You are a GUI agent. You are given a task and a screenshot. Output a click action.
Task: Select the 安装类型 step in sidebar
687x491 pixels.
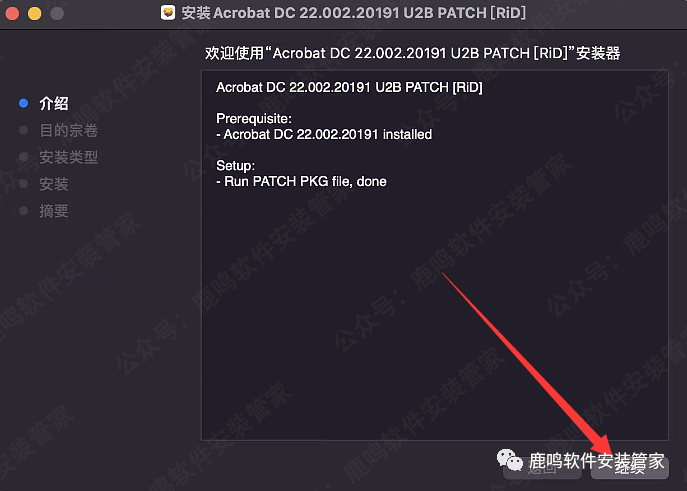[x=69, y=157]
